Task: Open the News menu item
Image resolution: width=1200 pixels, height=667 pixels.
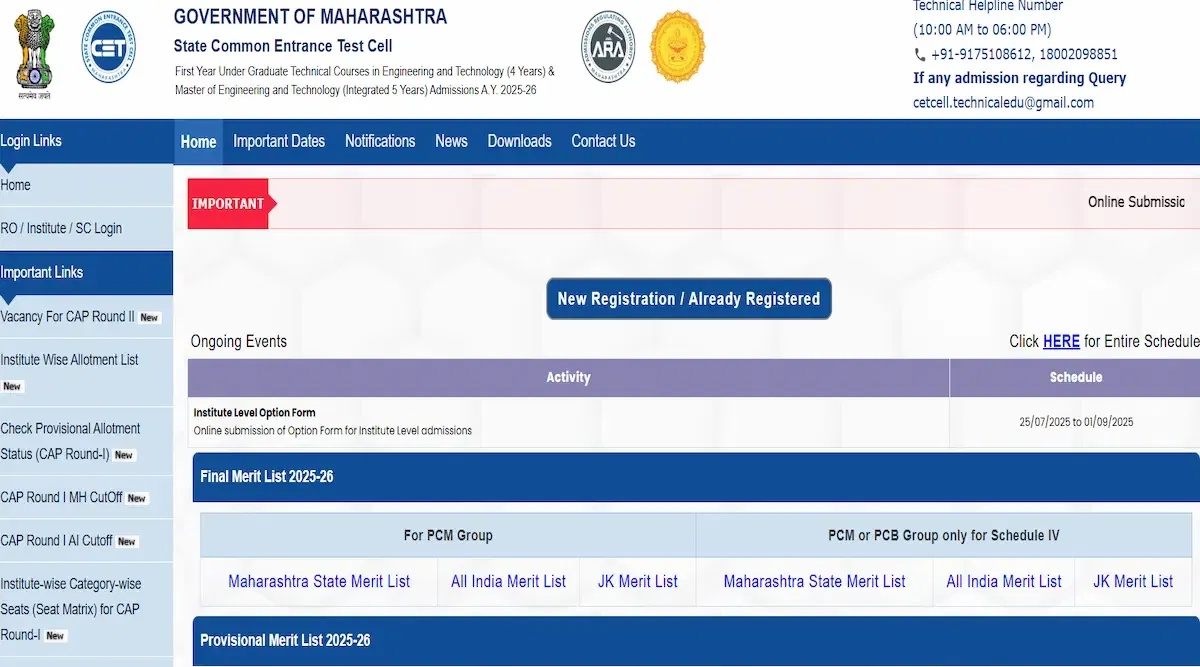Action: (451, 141)
